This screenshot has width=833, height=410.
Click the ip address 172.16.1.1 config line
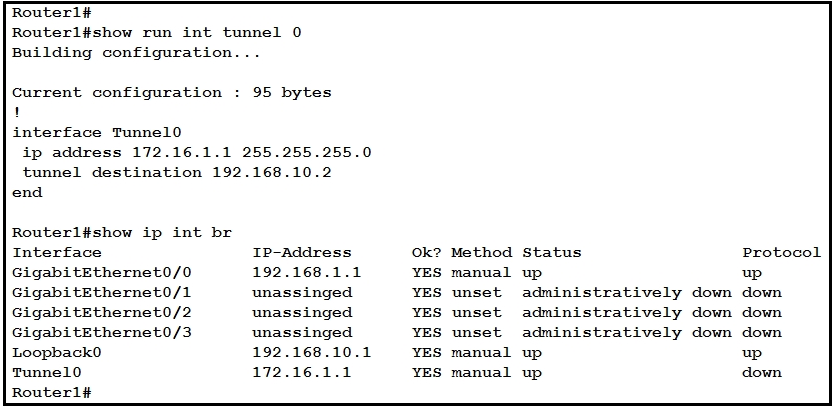196,152
